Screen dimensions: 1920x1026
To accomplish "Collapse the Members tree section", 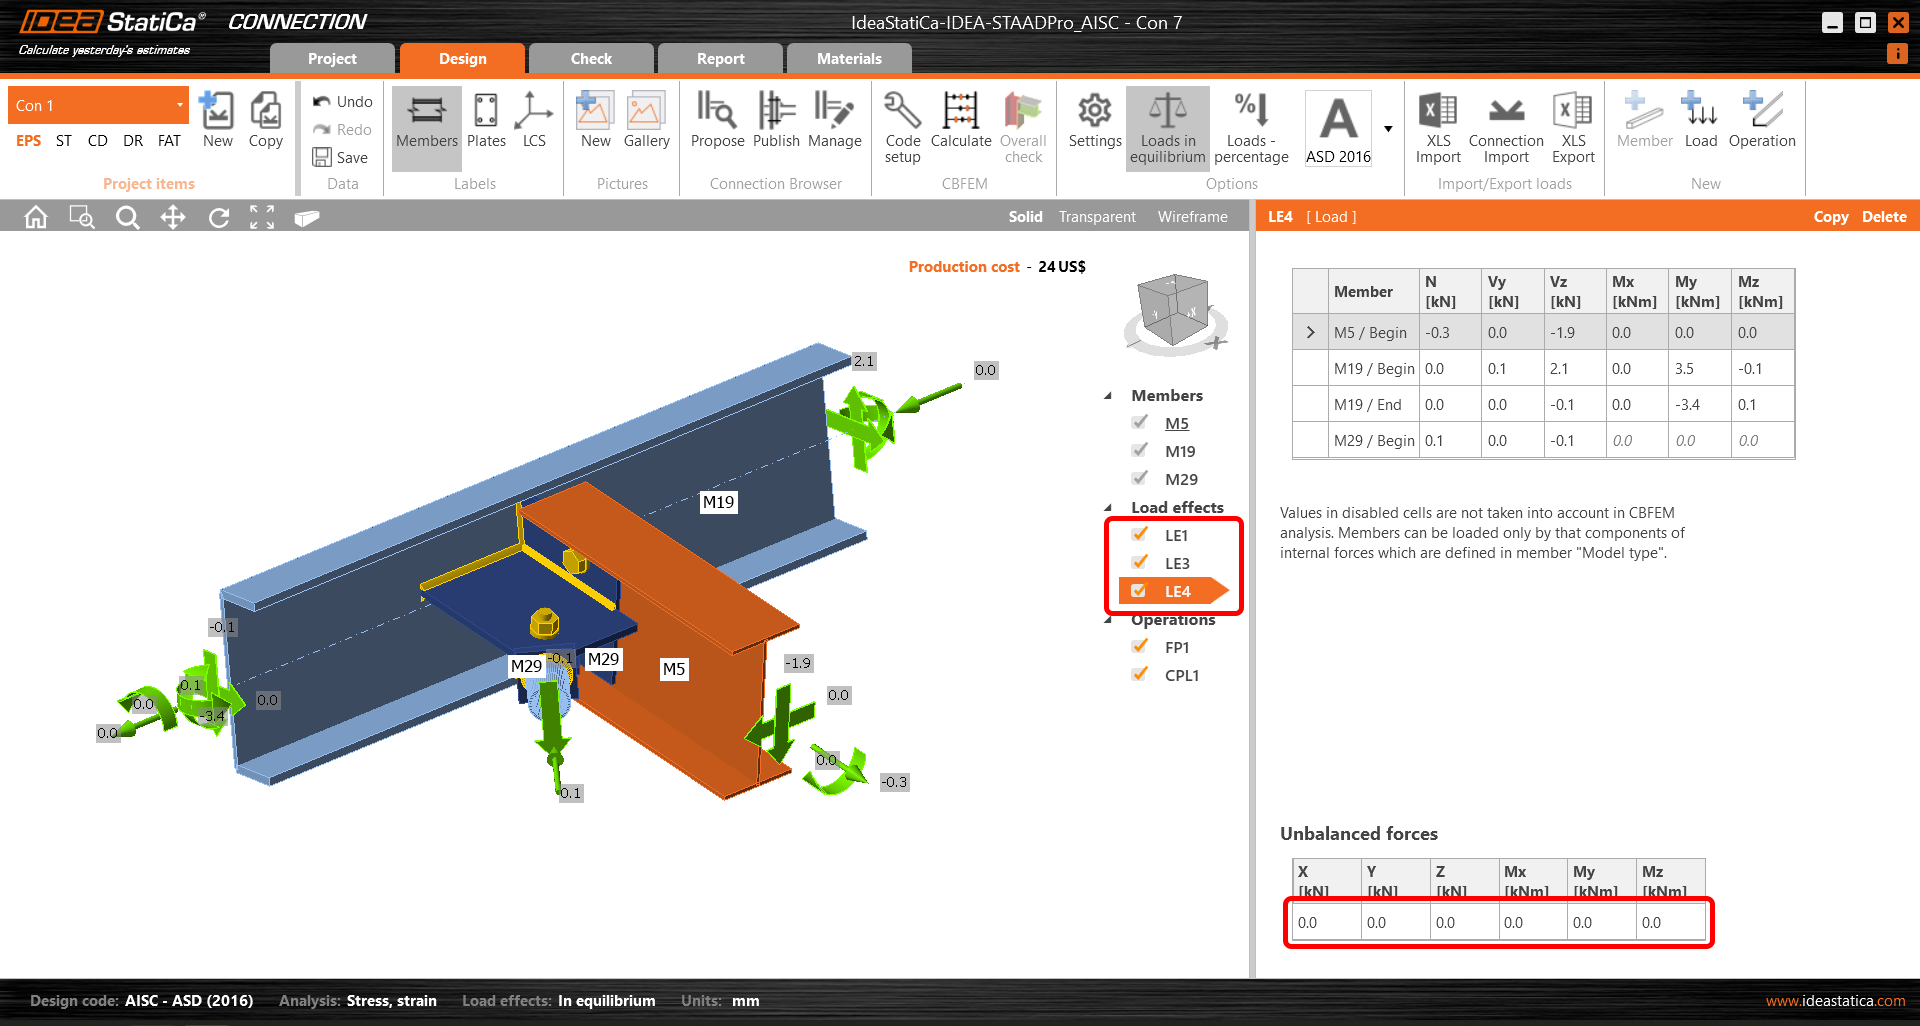I will [1108, 396].
